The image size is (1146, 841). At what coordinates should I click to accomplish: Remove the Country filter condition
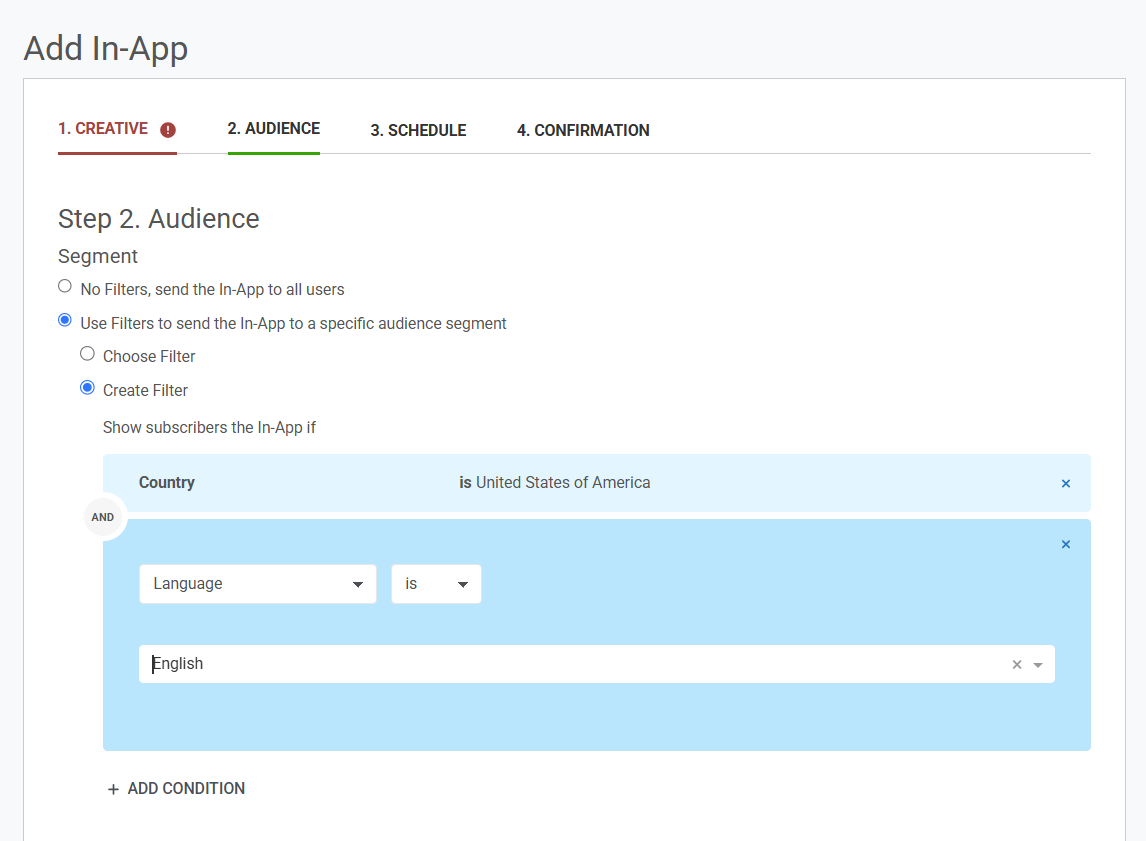coord(1065,484)
